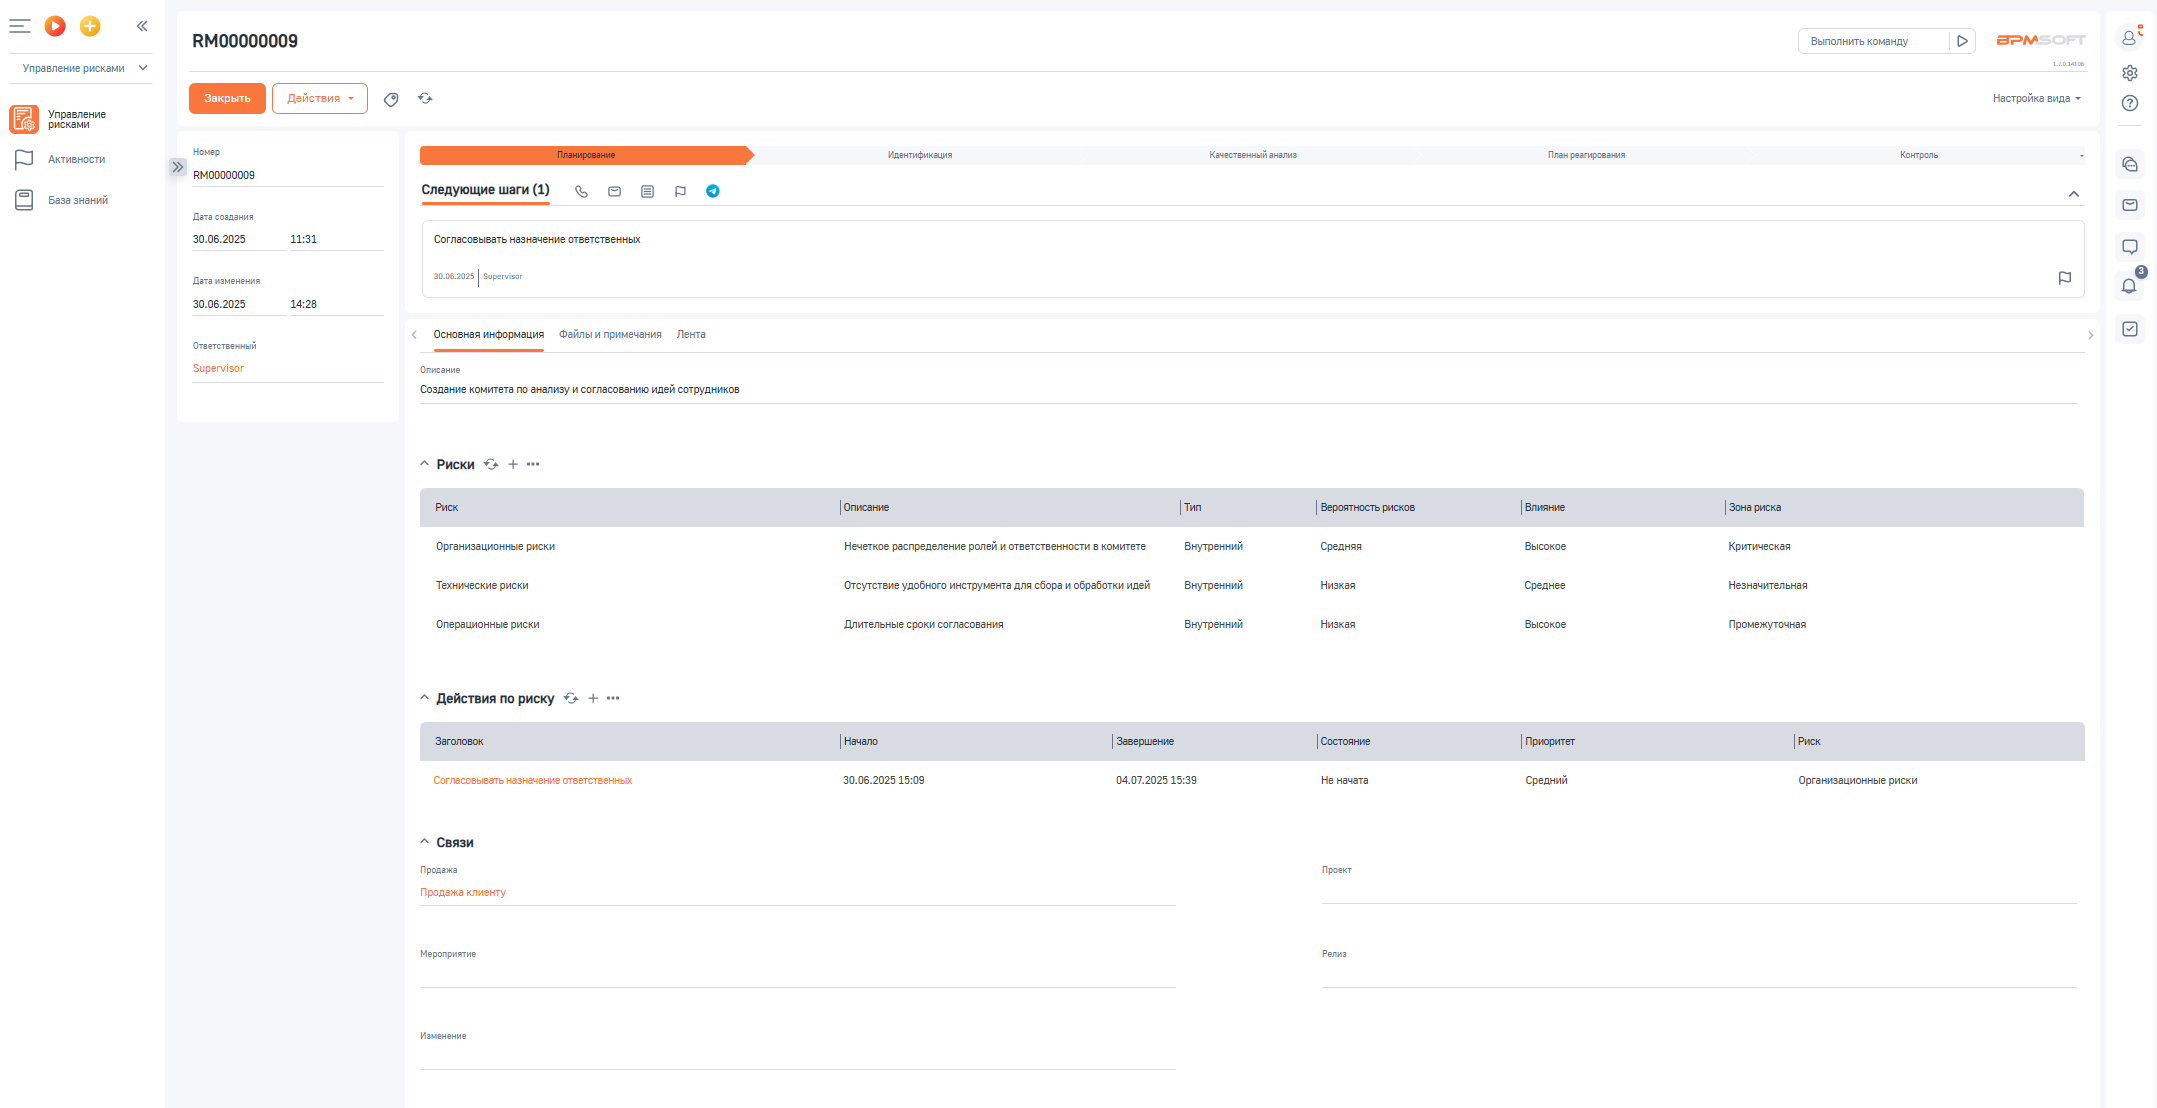2157x1108 pixels.
Task: Select the Идентификация stage
Action: 919,155
